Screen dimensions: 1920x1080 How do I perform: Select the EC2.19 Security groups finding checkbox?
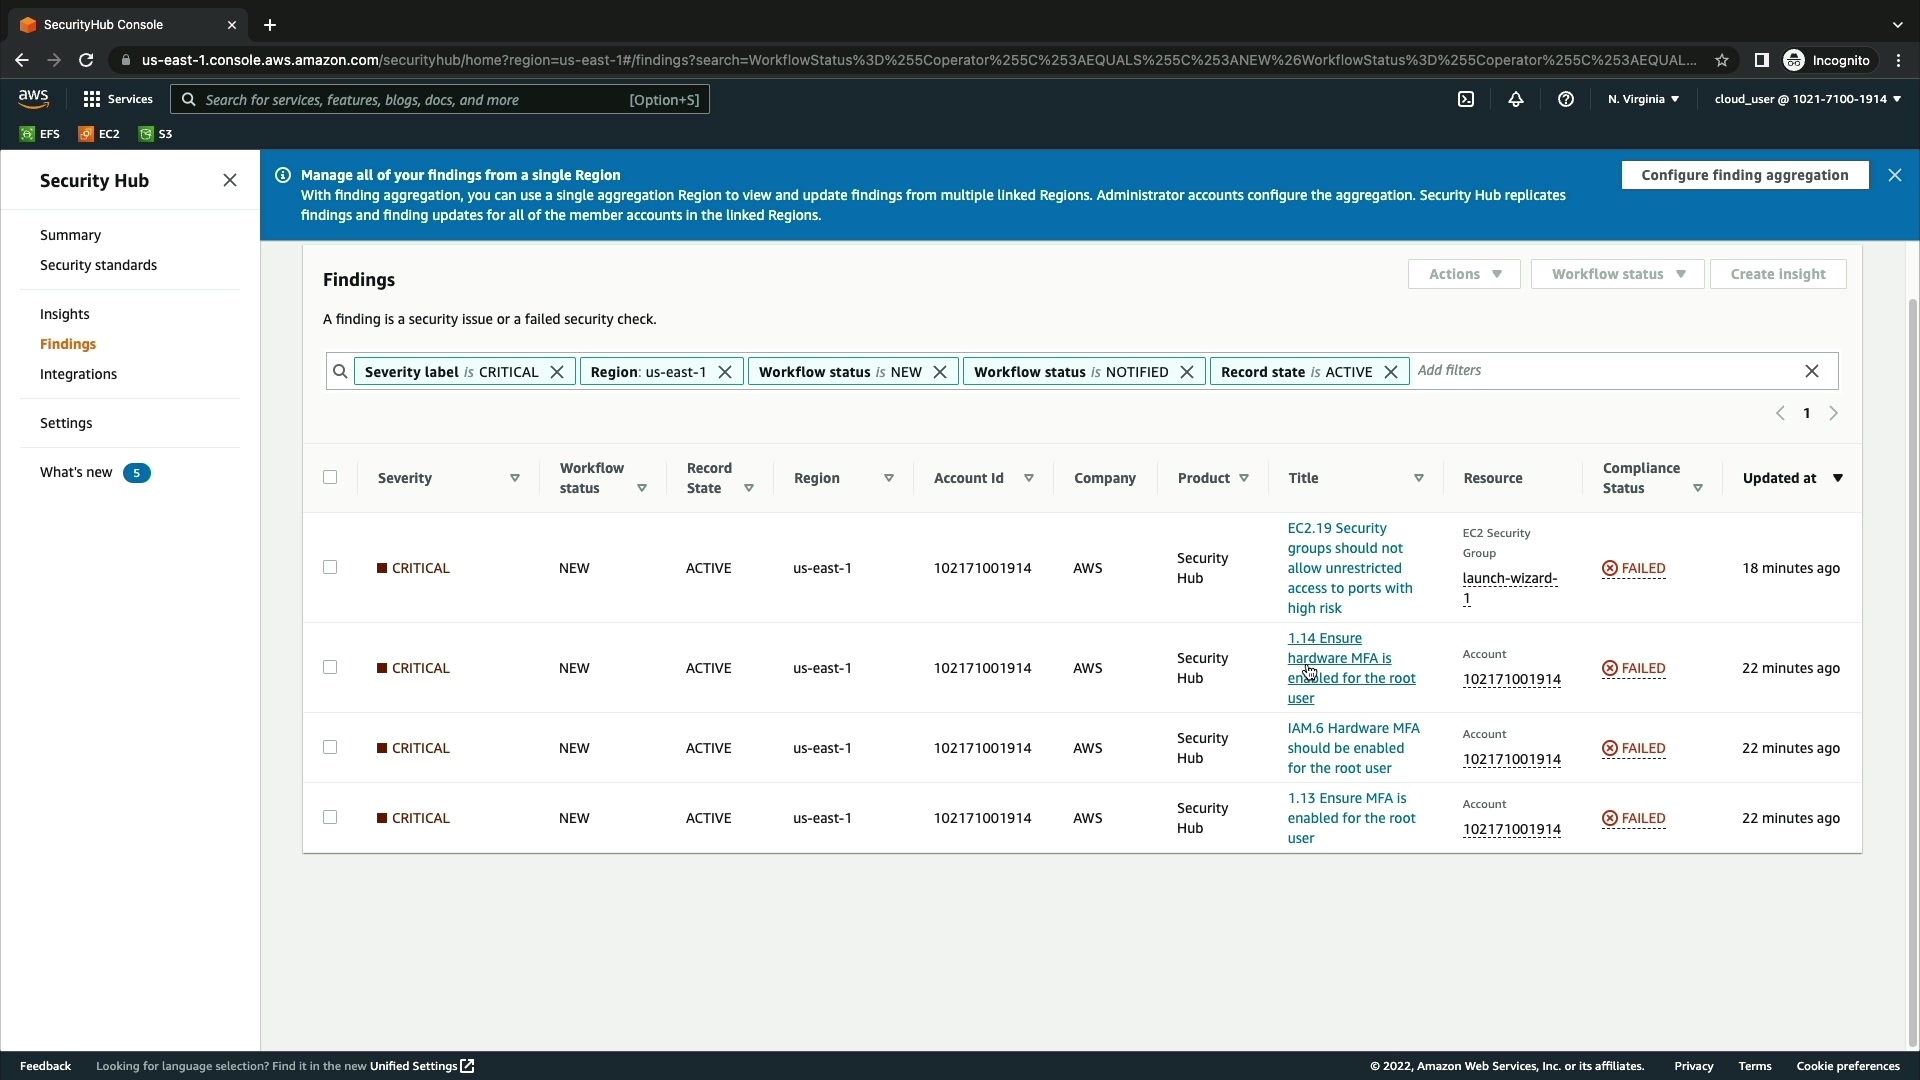click(x=330, y=567)
